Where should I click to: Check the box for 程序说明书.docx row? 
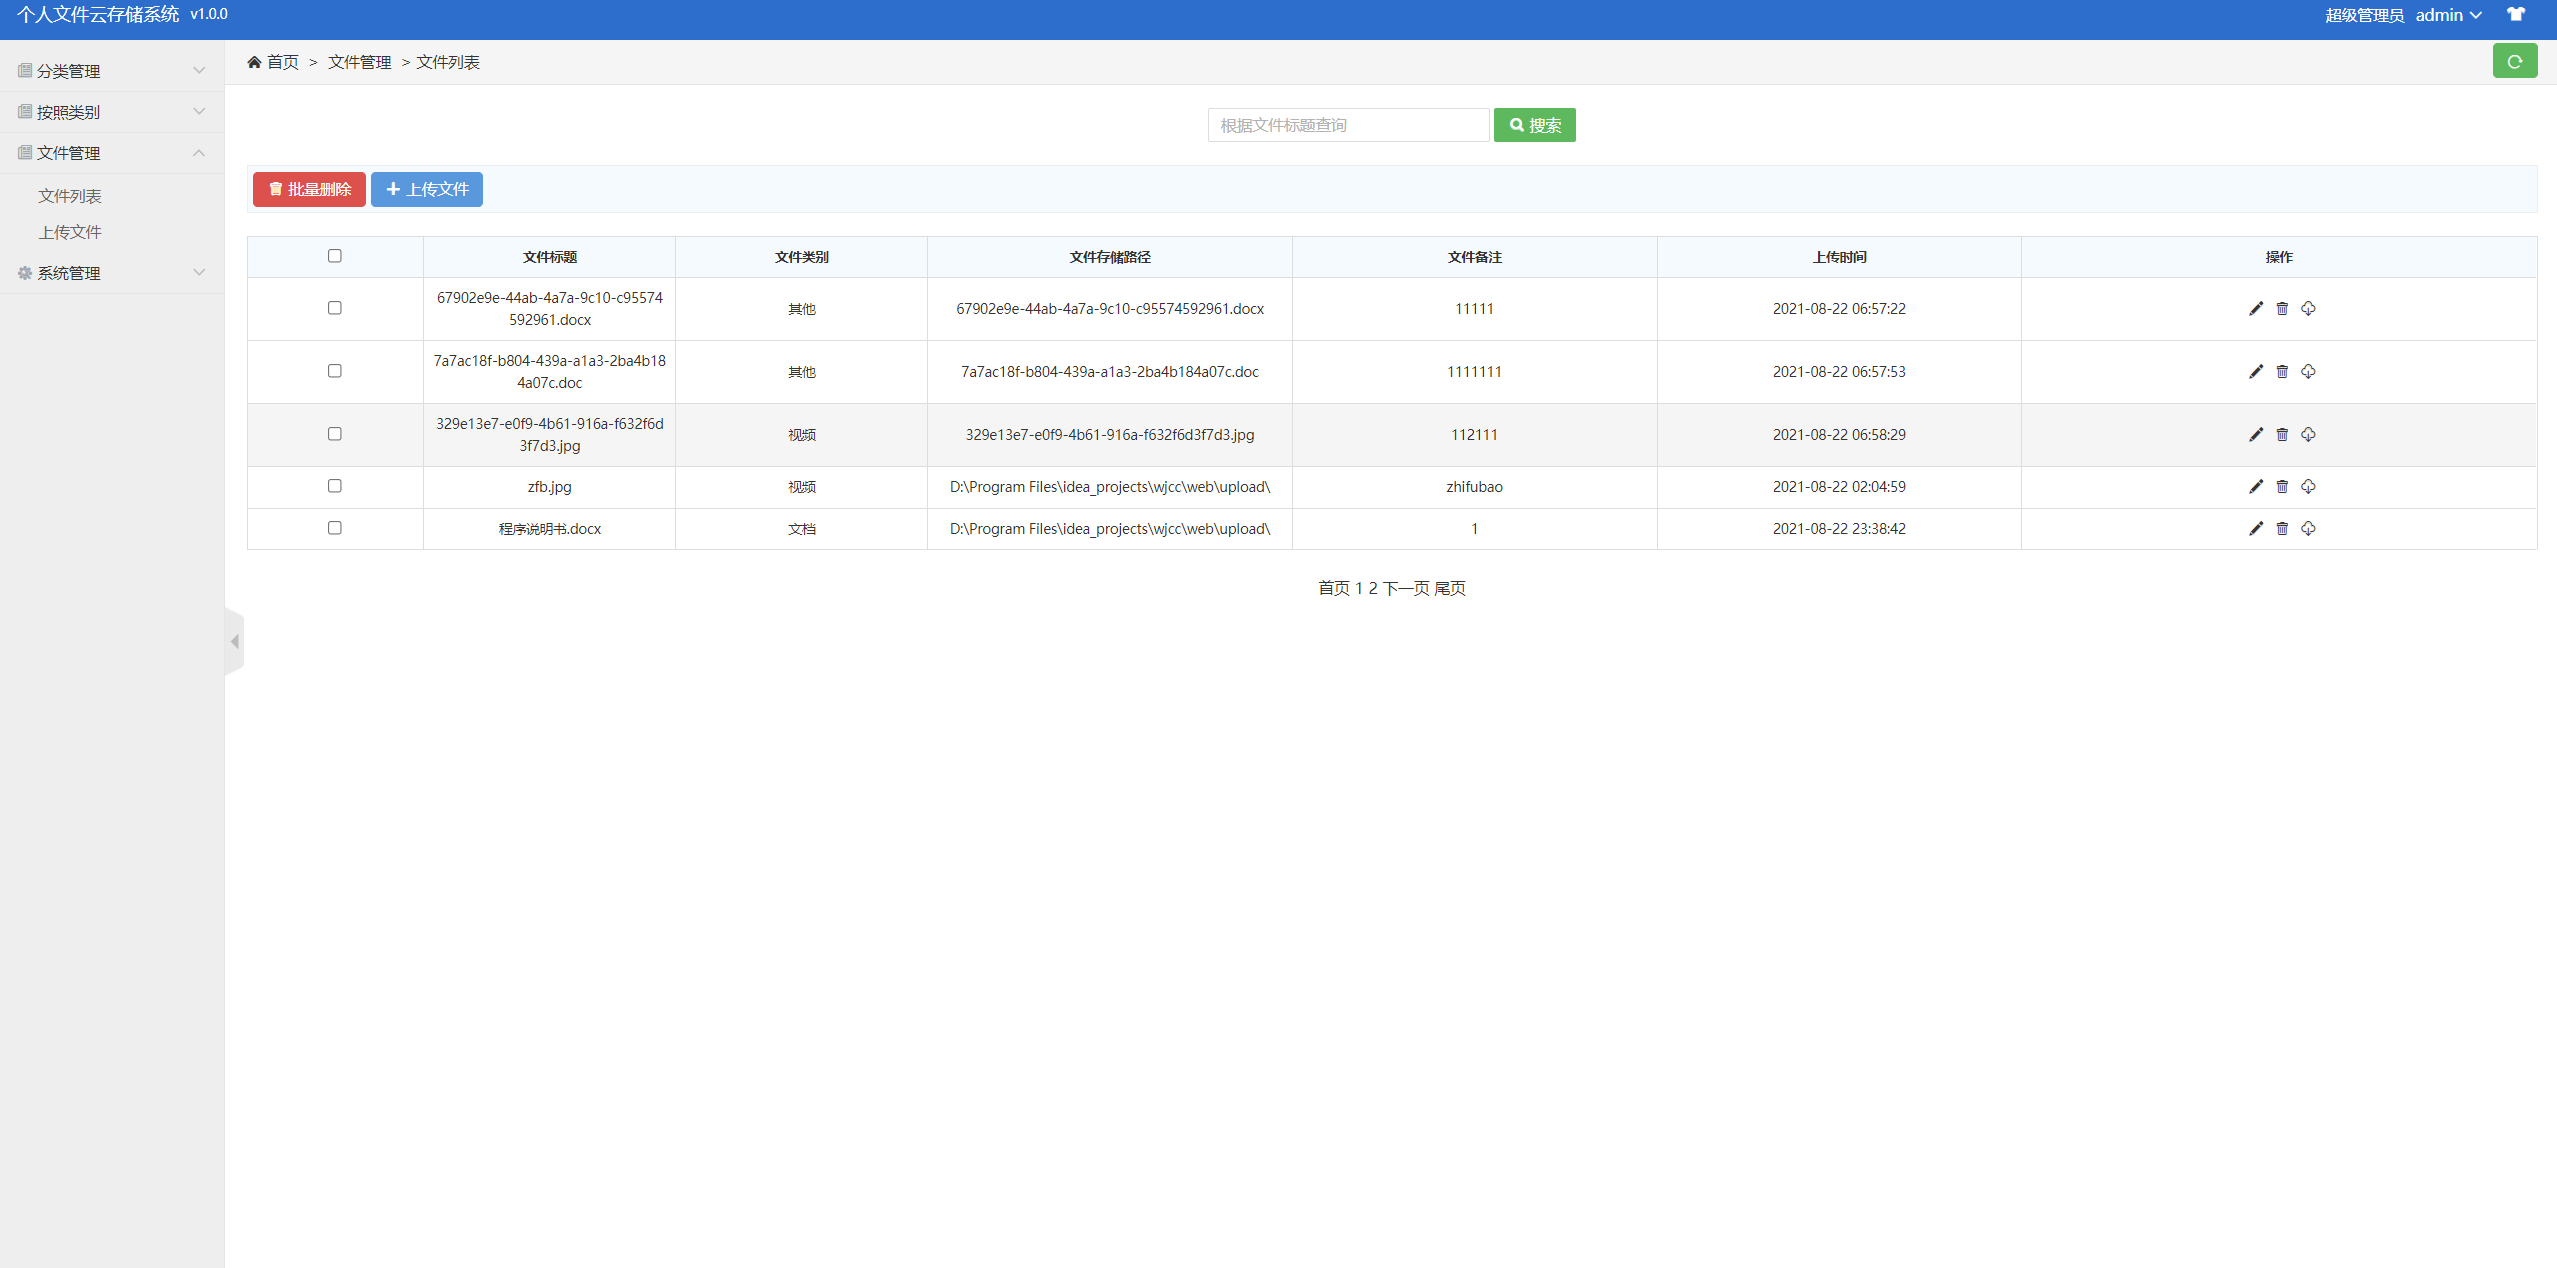[335, 528]
